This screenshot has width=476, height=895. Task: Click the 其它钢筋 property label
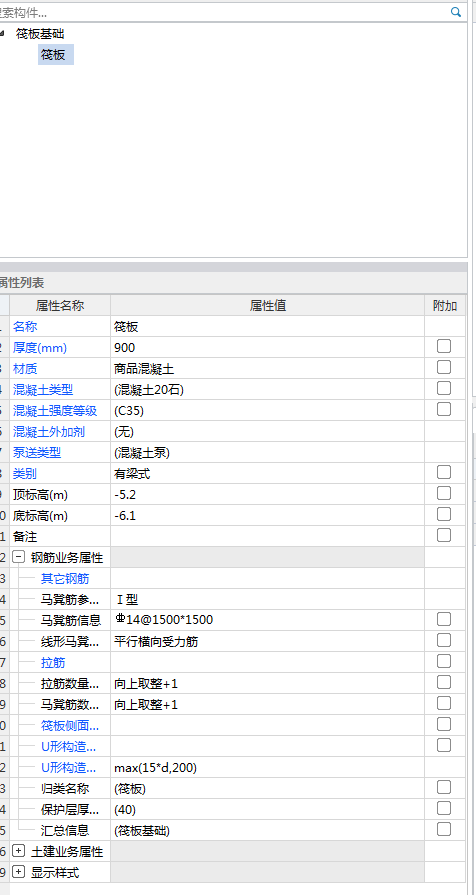(x=65, y=579)
